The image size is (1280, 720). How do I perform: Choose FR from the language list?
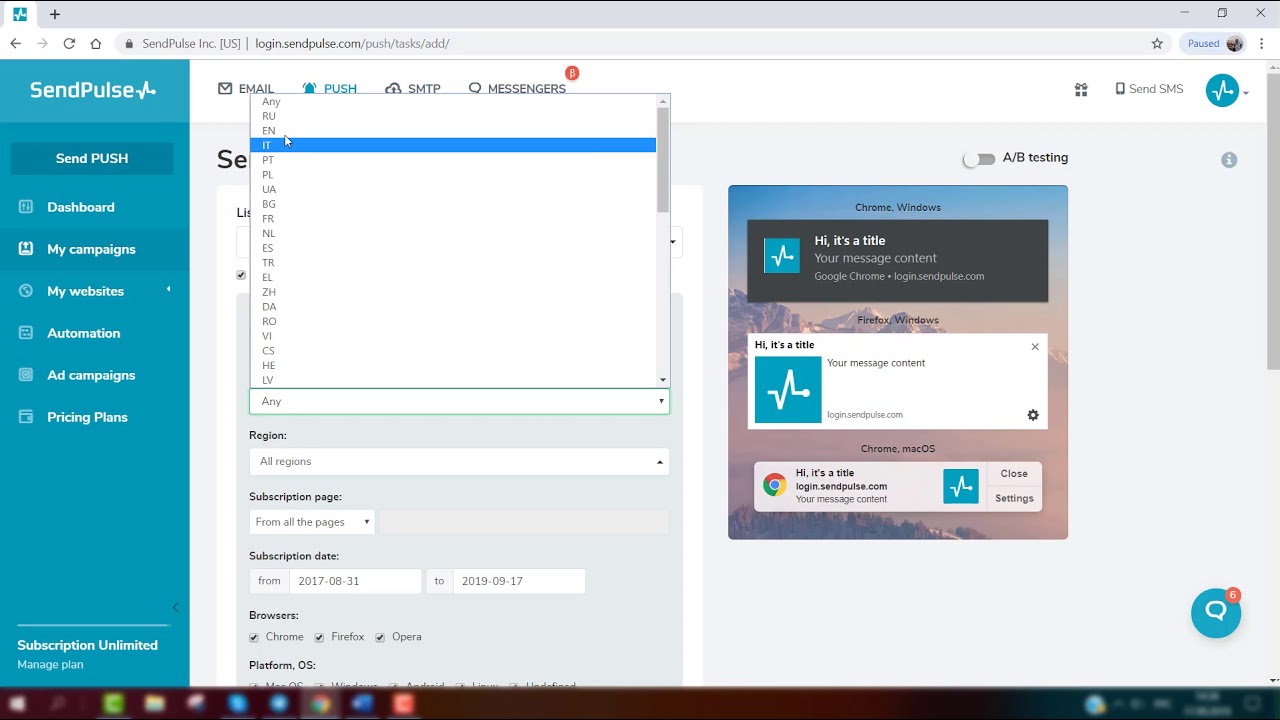453,219
